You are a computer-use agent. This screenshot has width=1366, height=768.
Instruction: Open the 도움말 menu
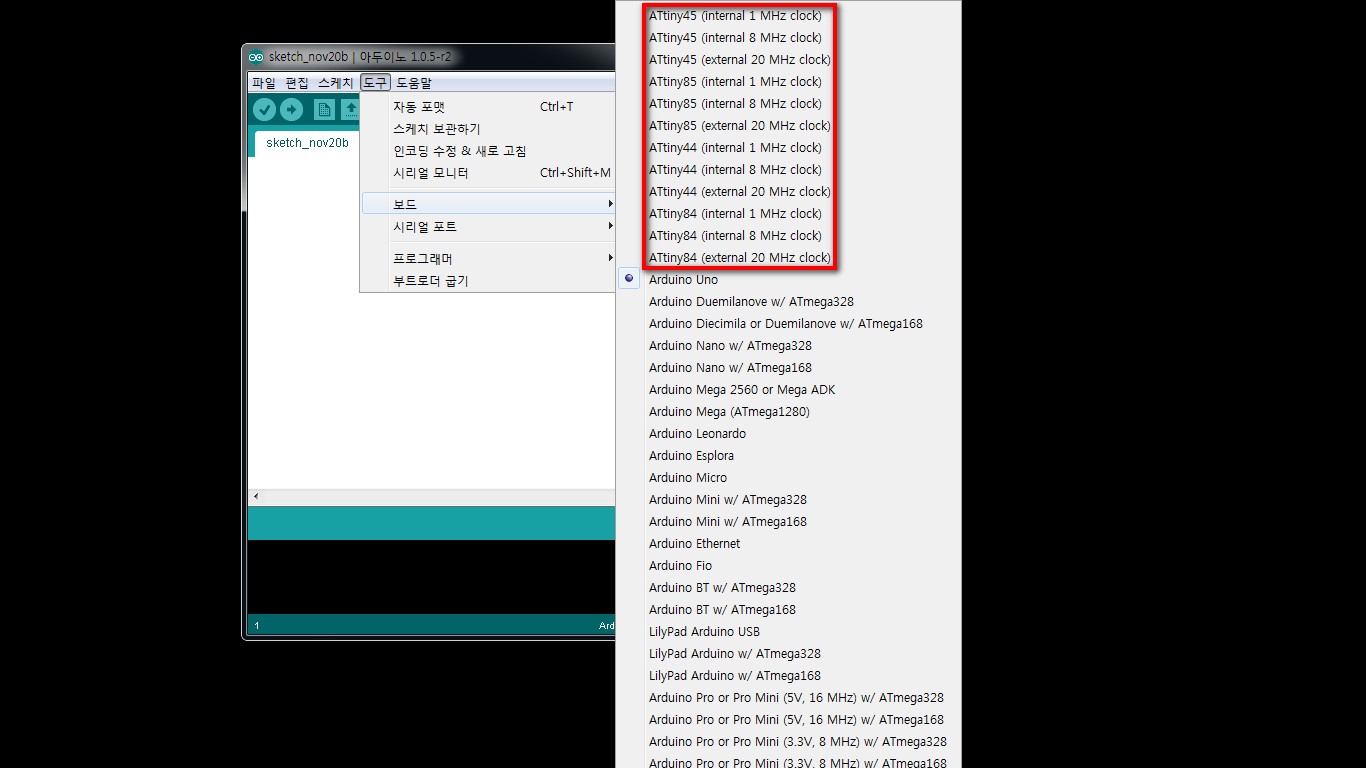(414, 83)
